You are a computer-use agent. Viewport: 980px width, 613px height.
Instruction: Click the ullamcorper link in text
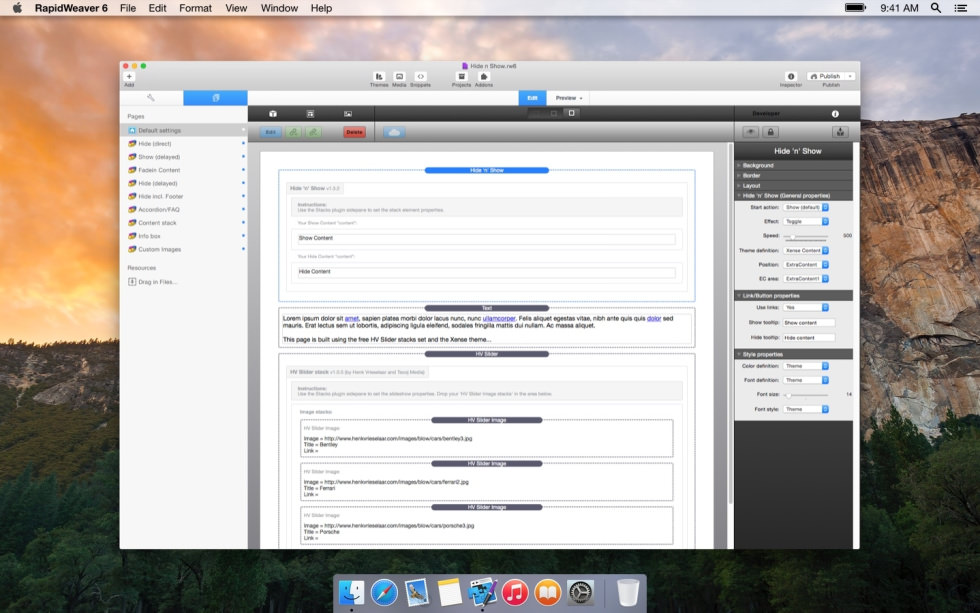[499, 319]
